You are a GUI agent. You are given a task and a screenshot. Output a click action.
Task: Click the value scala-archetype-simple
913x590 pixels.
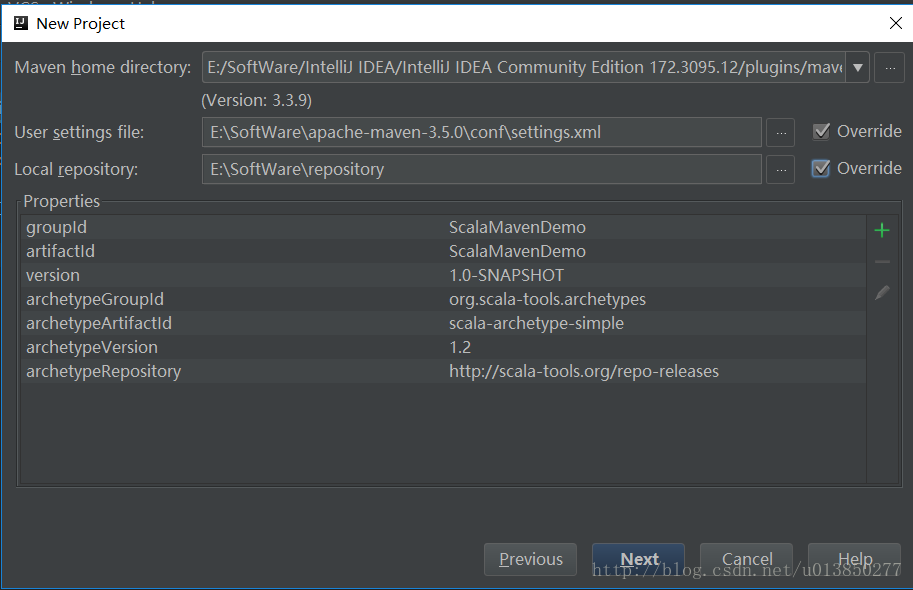(x=536, y=323)
